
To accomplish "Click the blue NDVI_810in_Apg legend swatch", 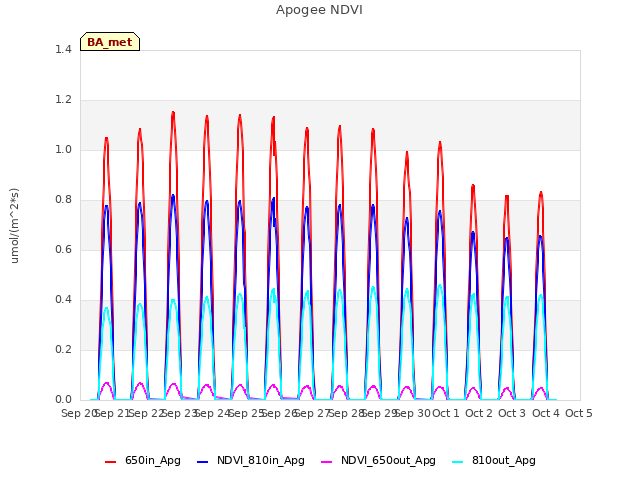I will [x=202, y=462].
